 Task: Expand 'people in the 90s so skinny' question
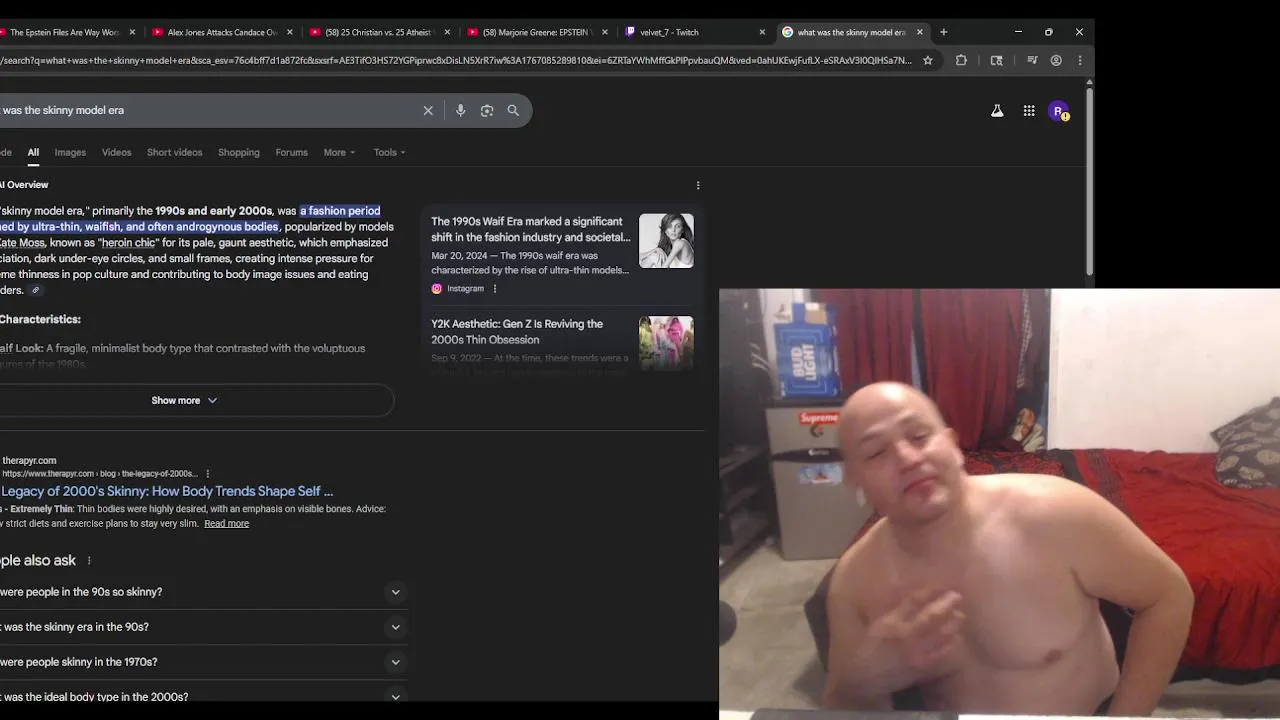(203, 592)
